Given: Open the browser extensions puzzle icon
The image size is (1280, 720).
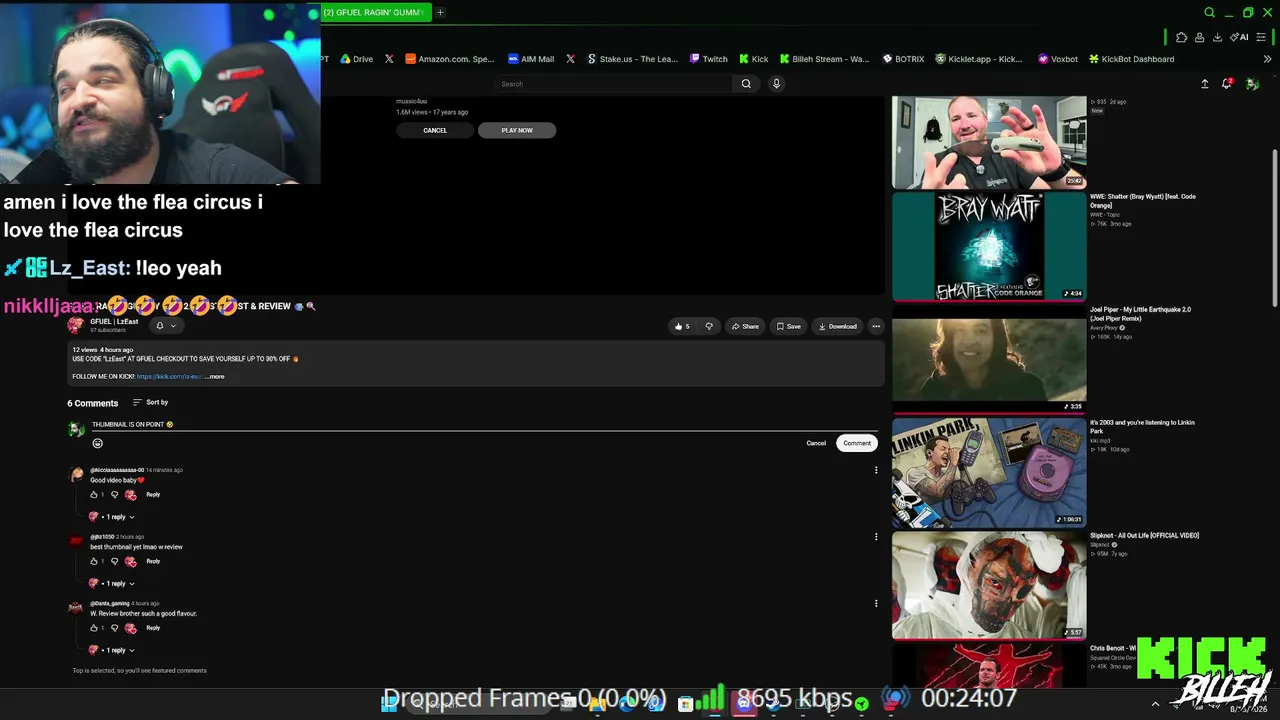Looking at the screenshot, I should click(1181, 37).
